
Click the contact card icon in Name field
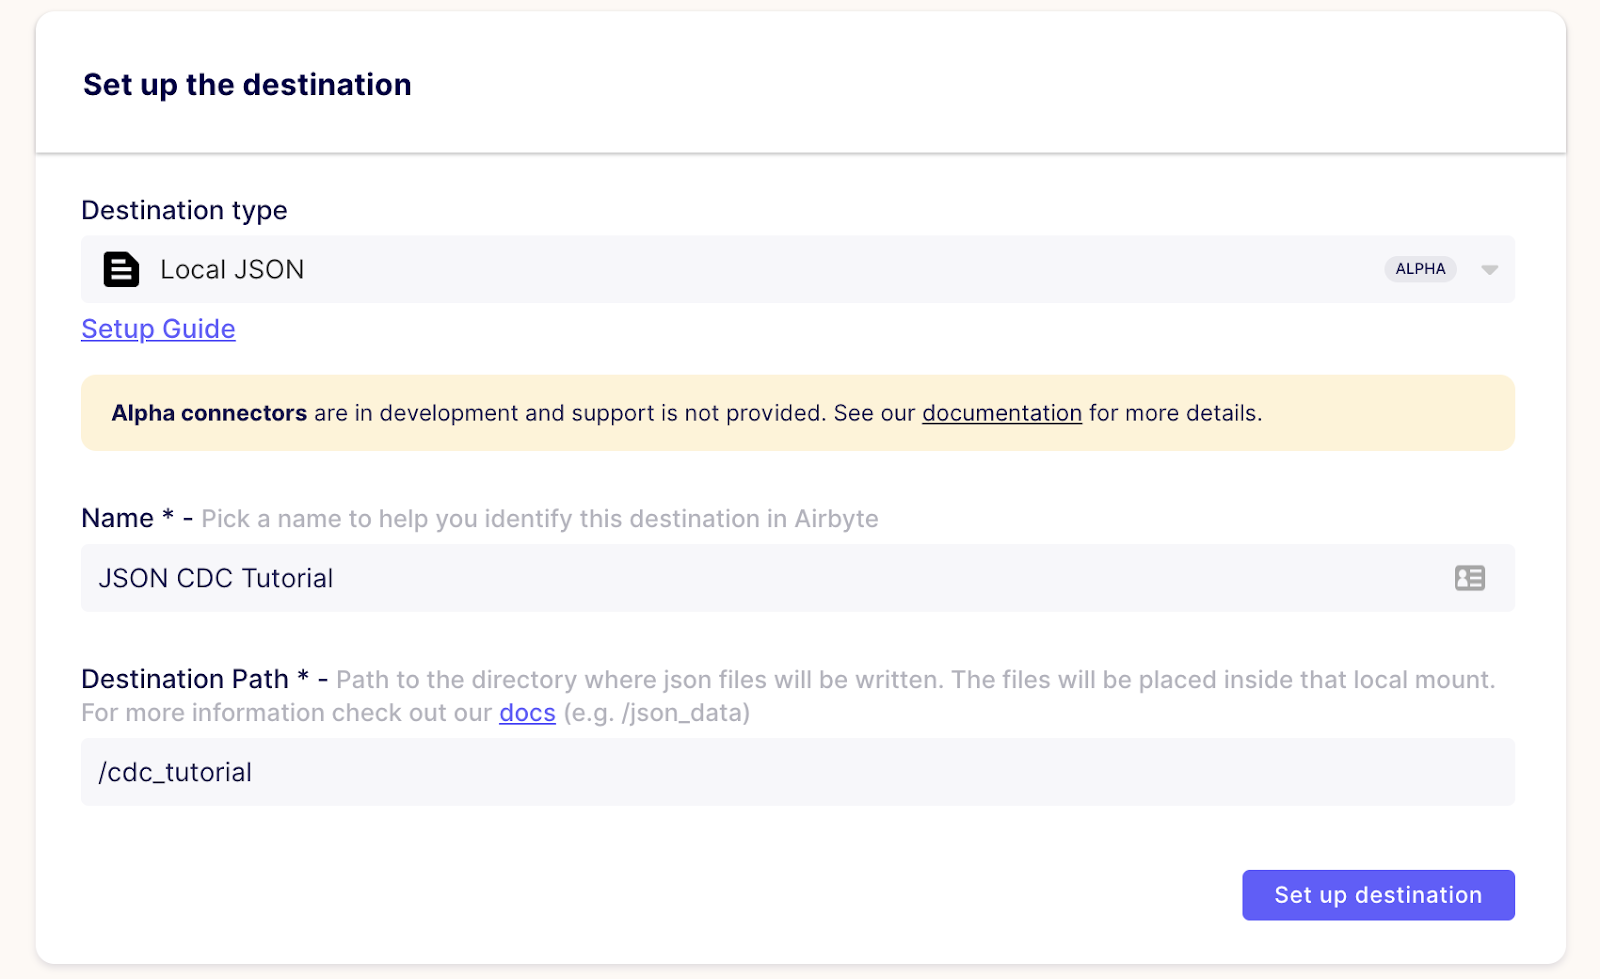(1468, 578)
